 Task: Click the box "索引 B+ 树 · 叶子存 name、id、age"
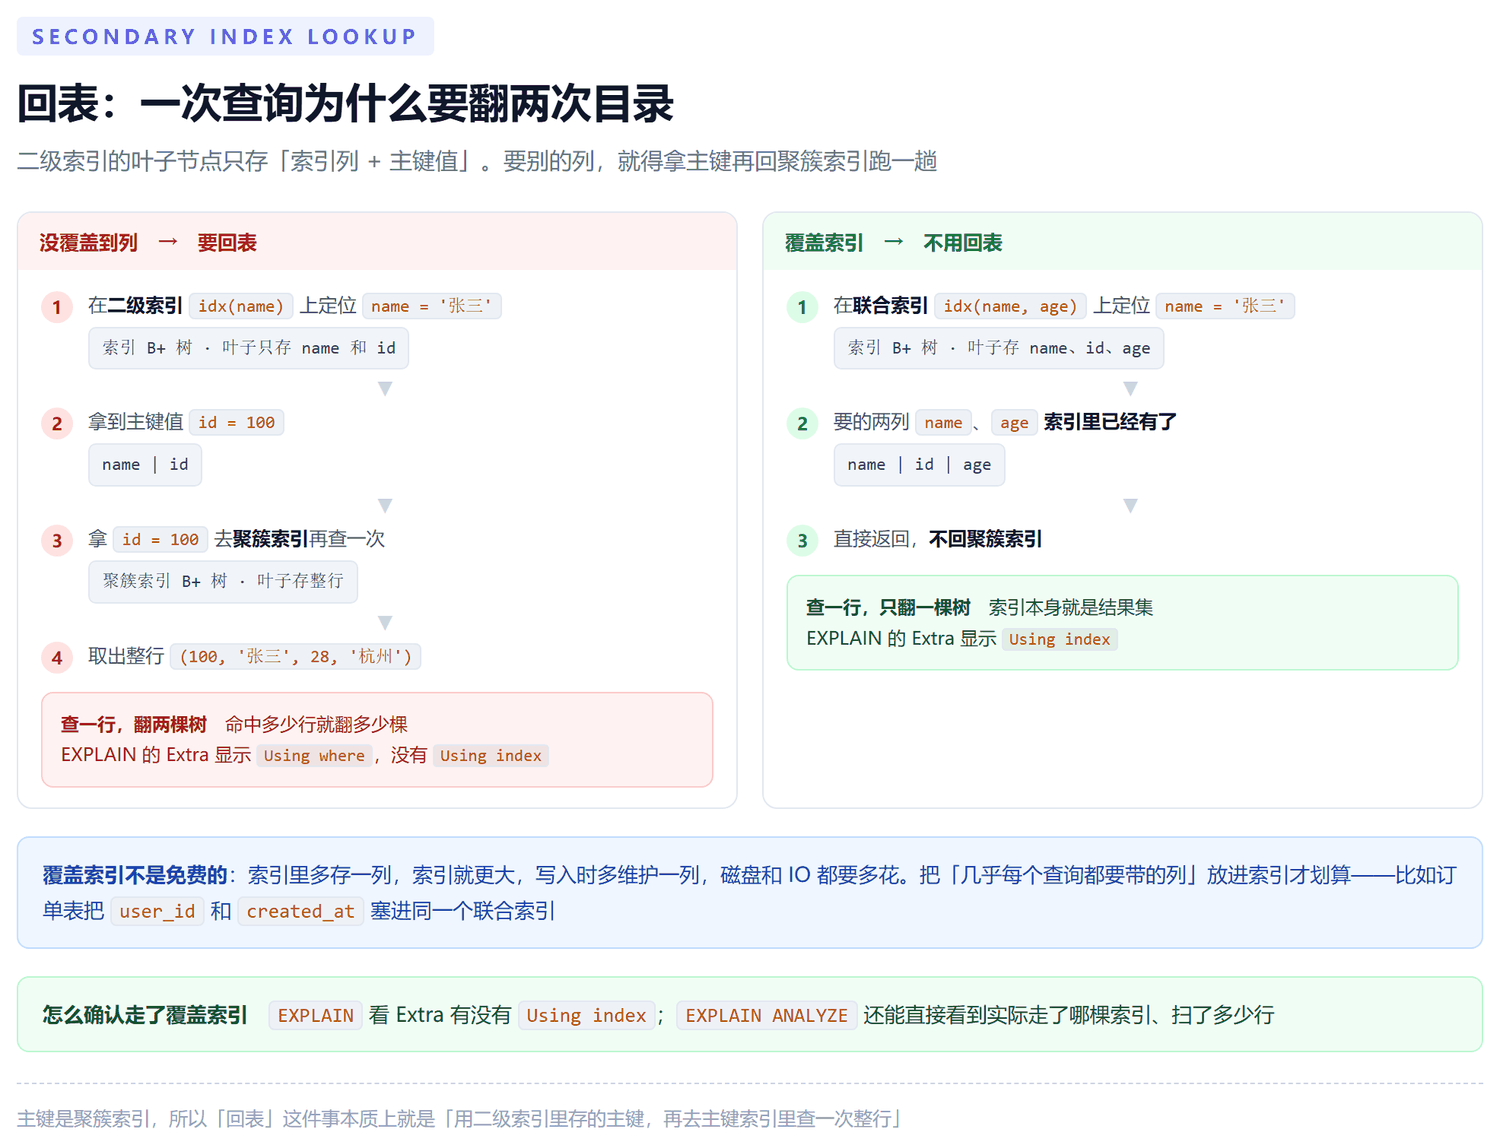tap(999, 348)
